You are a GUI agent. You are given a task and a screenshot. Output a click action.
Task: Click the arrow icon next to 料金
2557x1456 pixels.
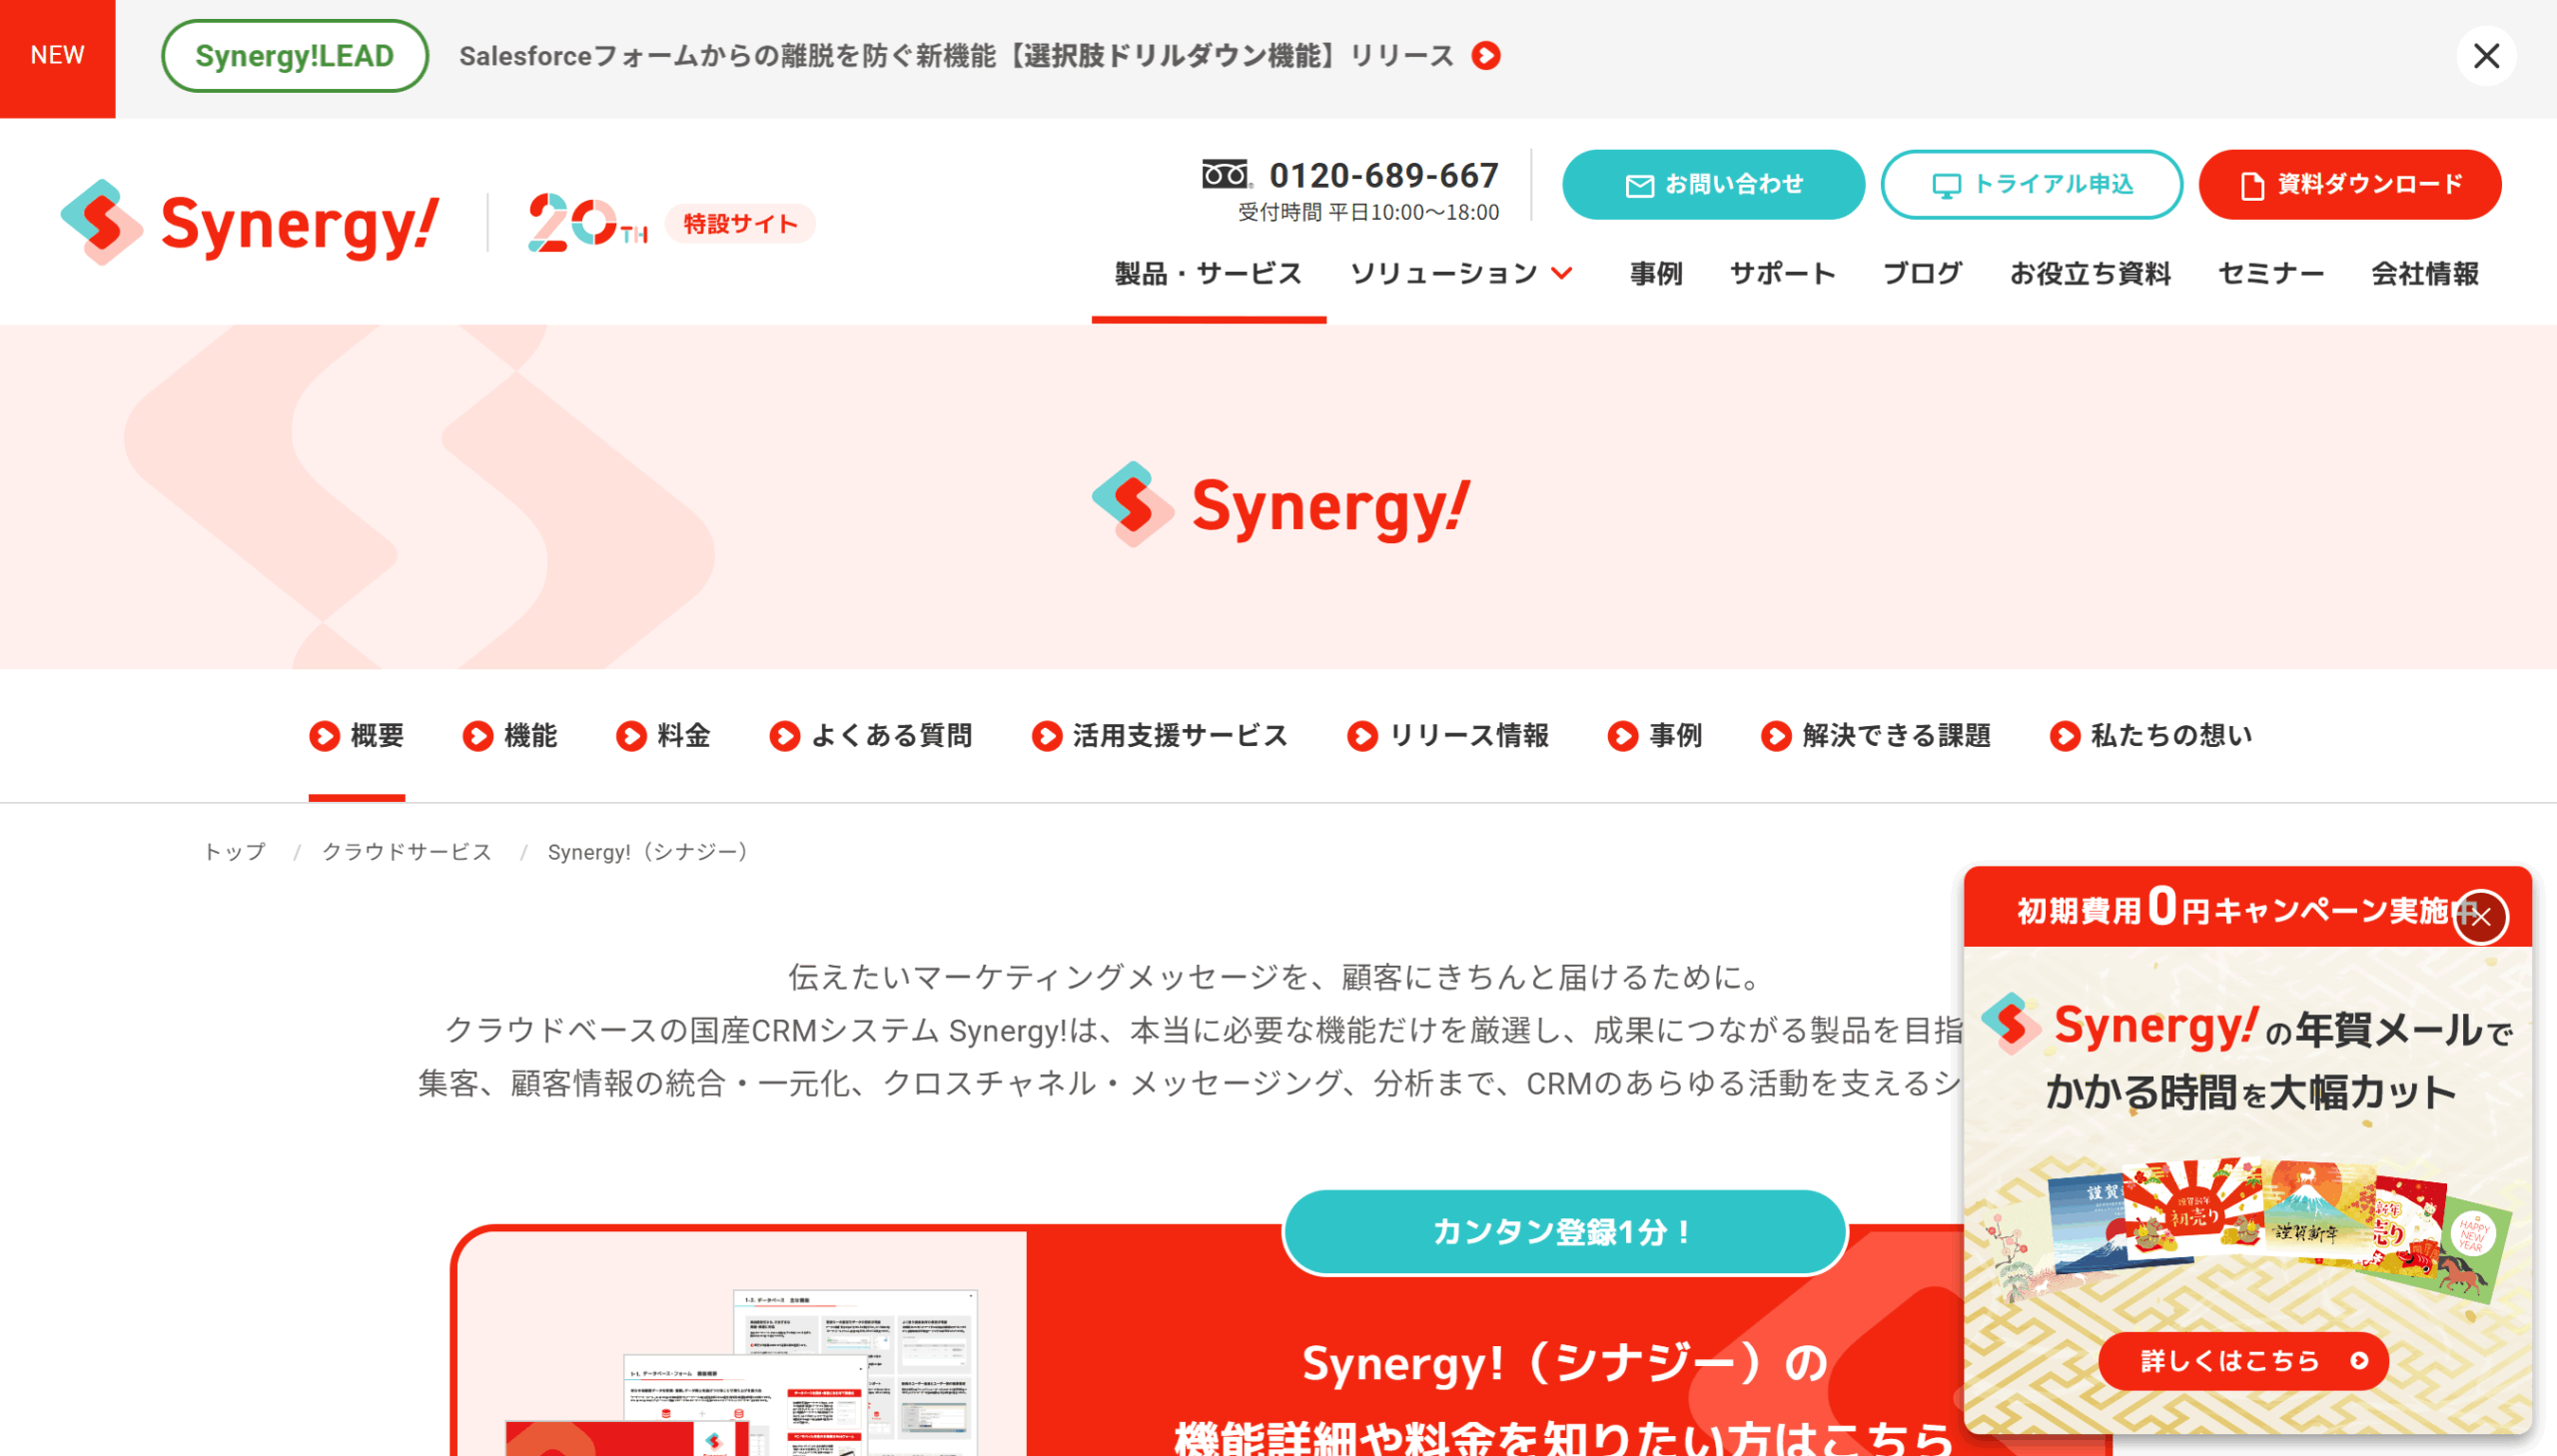631,736
